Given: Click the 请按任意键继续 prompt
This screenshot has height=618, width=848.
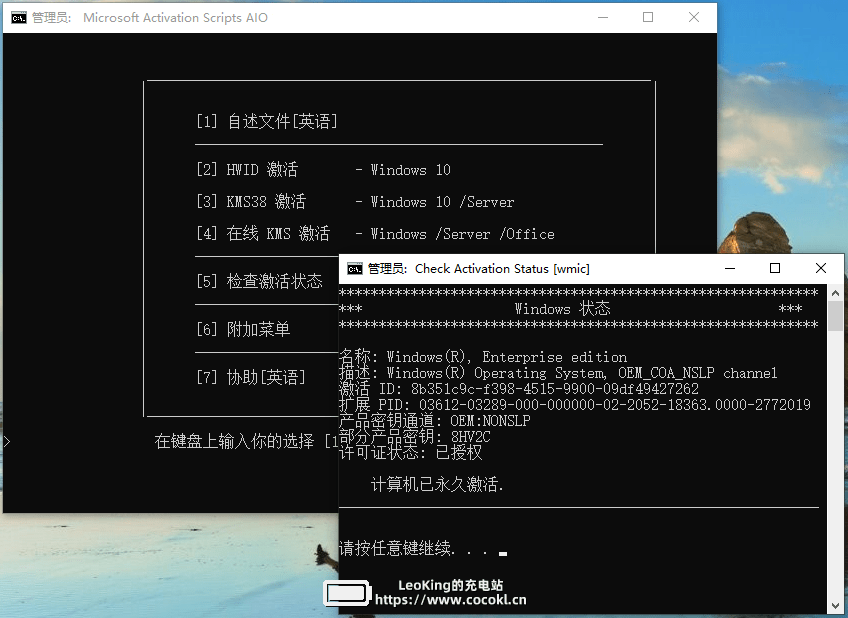Looking at the screenshot, I should click(423, 548).
